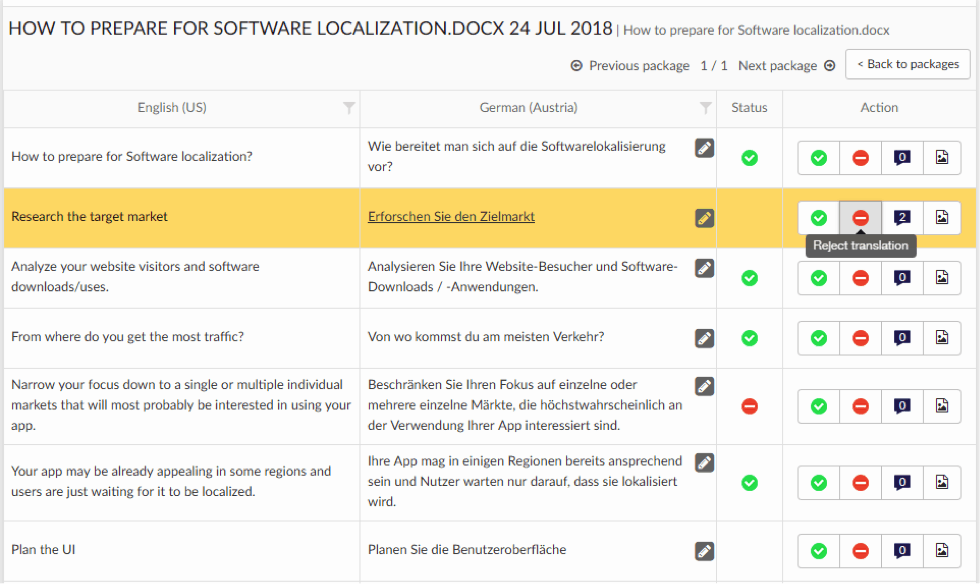This screenshot has width=980, height=584.
Task: Click pencil edit icon for 'Planen Sie die Benutzeroberfläche'
Action: (704, 551)
